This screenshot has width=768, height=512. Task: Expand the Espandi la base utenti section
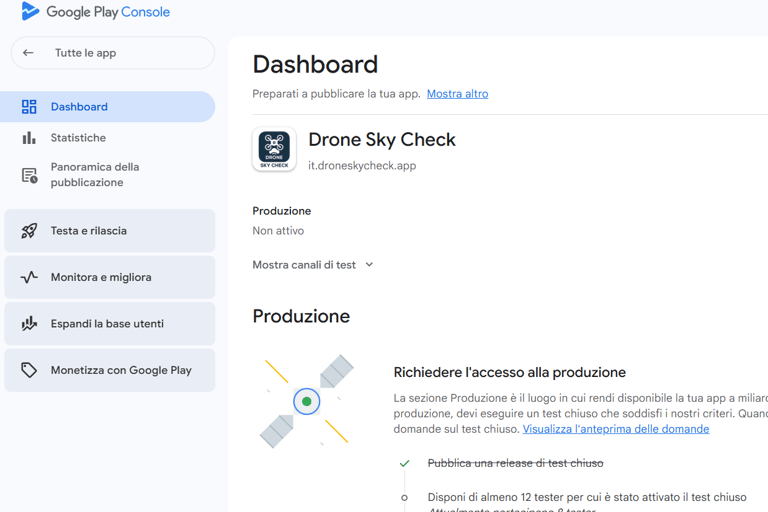pyautogui.click(x=110, y=323)
